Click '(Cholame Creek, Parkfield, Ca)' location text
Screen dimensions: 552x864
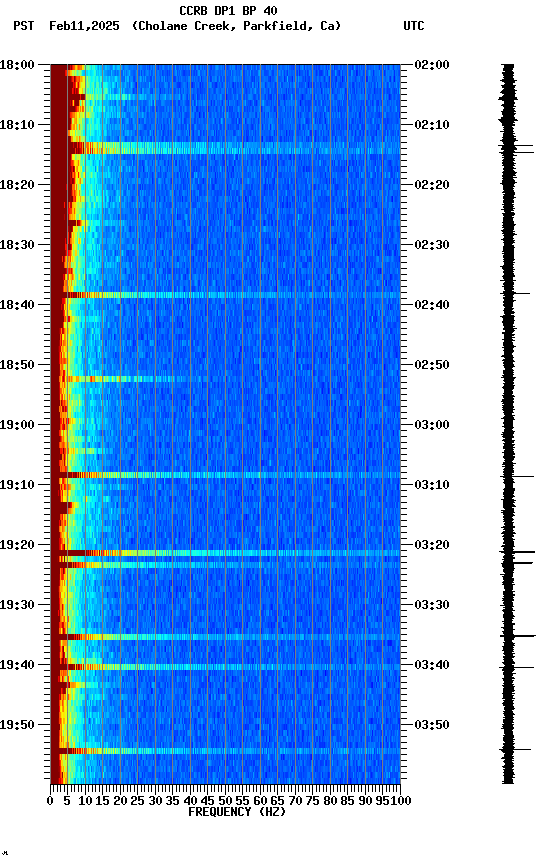point(236,26)
